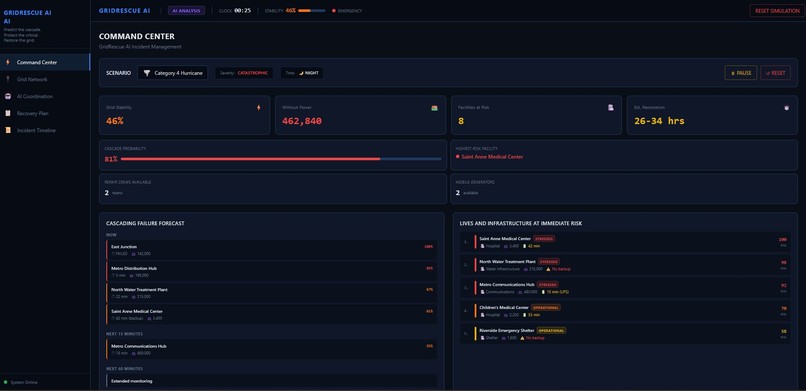806x391 pixels.
Task: Click the stability progress bar in the header
Action: click(312, 10)
